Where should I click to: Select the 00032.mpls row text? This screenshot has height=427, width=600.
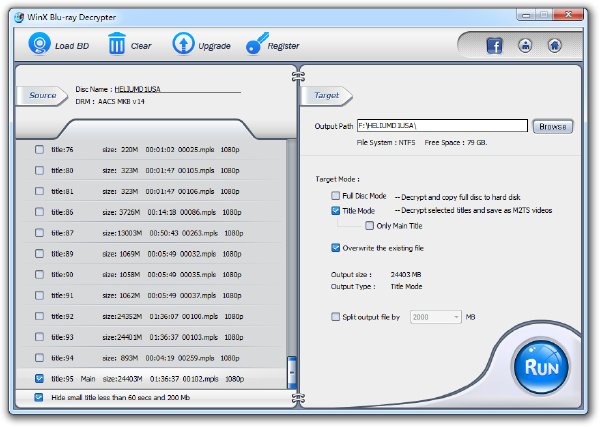pyautogui.click(x=198, y=254)
